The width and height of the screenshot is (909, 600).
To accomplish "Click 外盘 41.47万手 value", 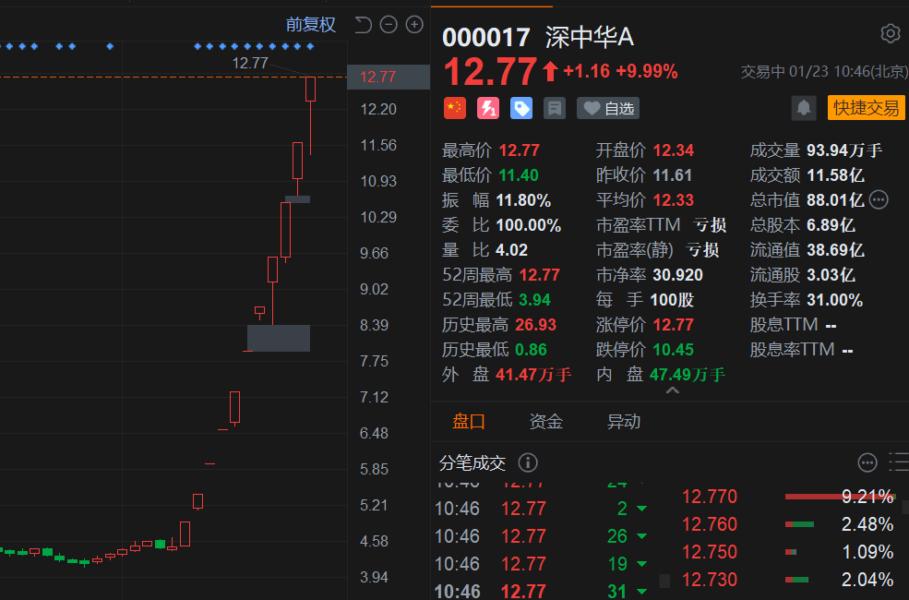I will [533, 374].
